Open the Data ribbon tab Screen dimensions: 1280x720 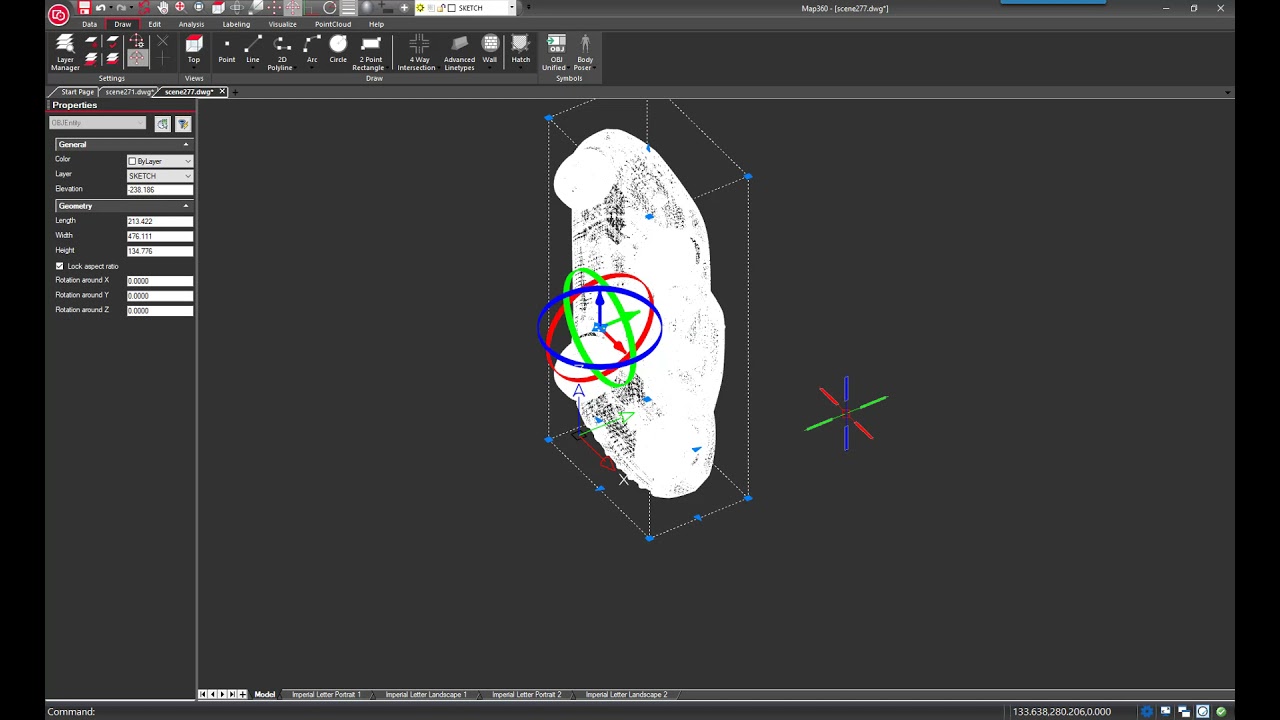click(x=90, y=24)
